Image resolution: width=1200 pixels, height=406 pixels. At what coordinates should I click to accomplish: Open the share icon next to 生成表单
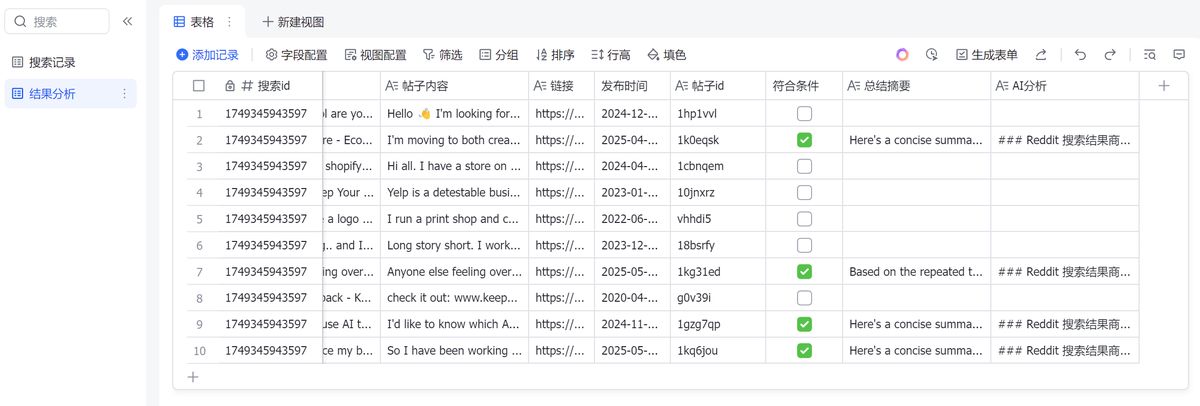1041,55
